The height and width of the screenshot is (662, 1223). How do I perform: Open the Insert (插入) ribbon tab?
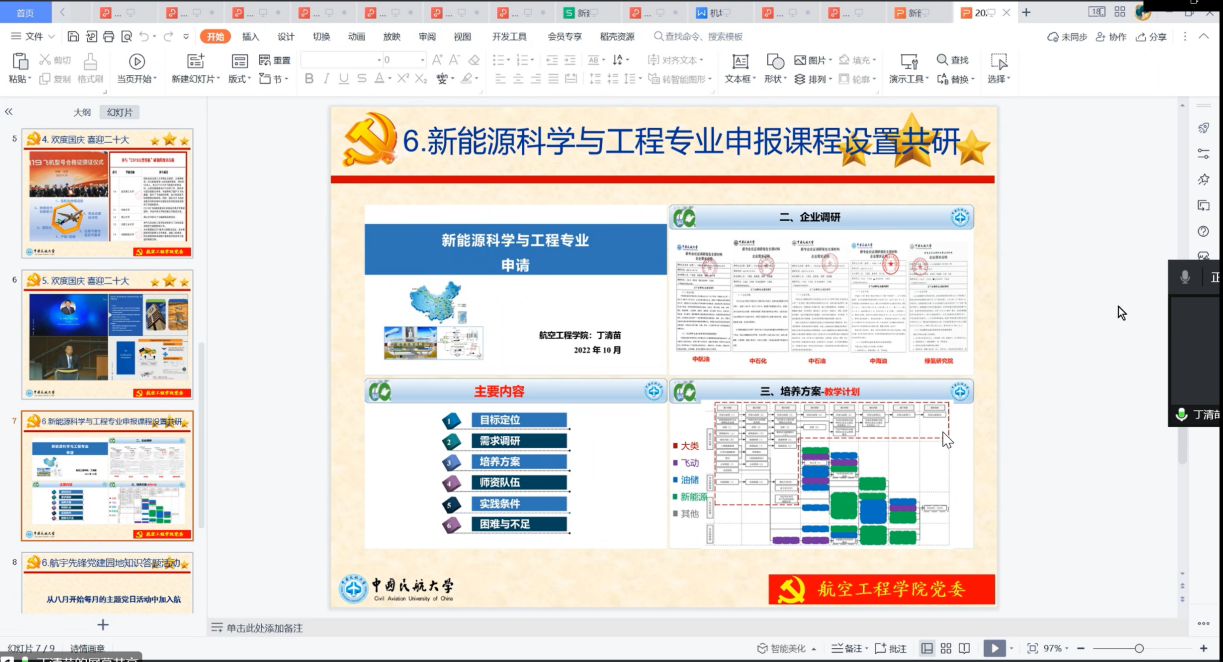(x=250, y=36)
